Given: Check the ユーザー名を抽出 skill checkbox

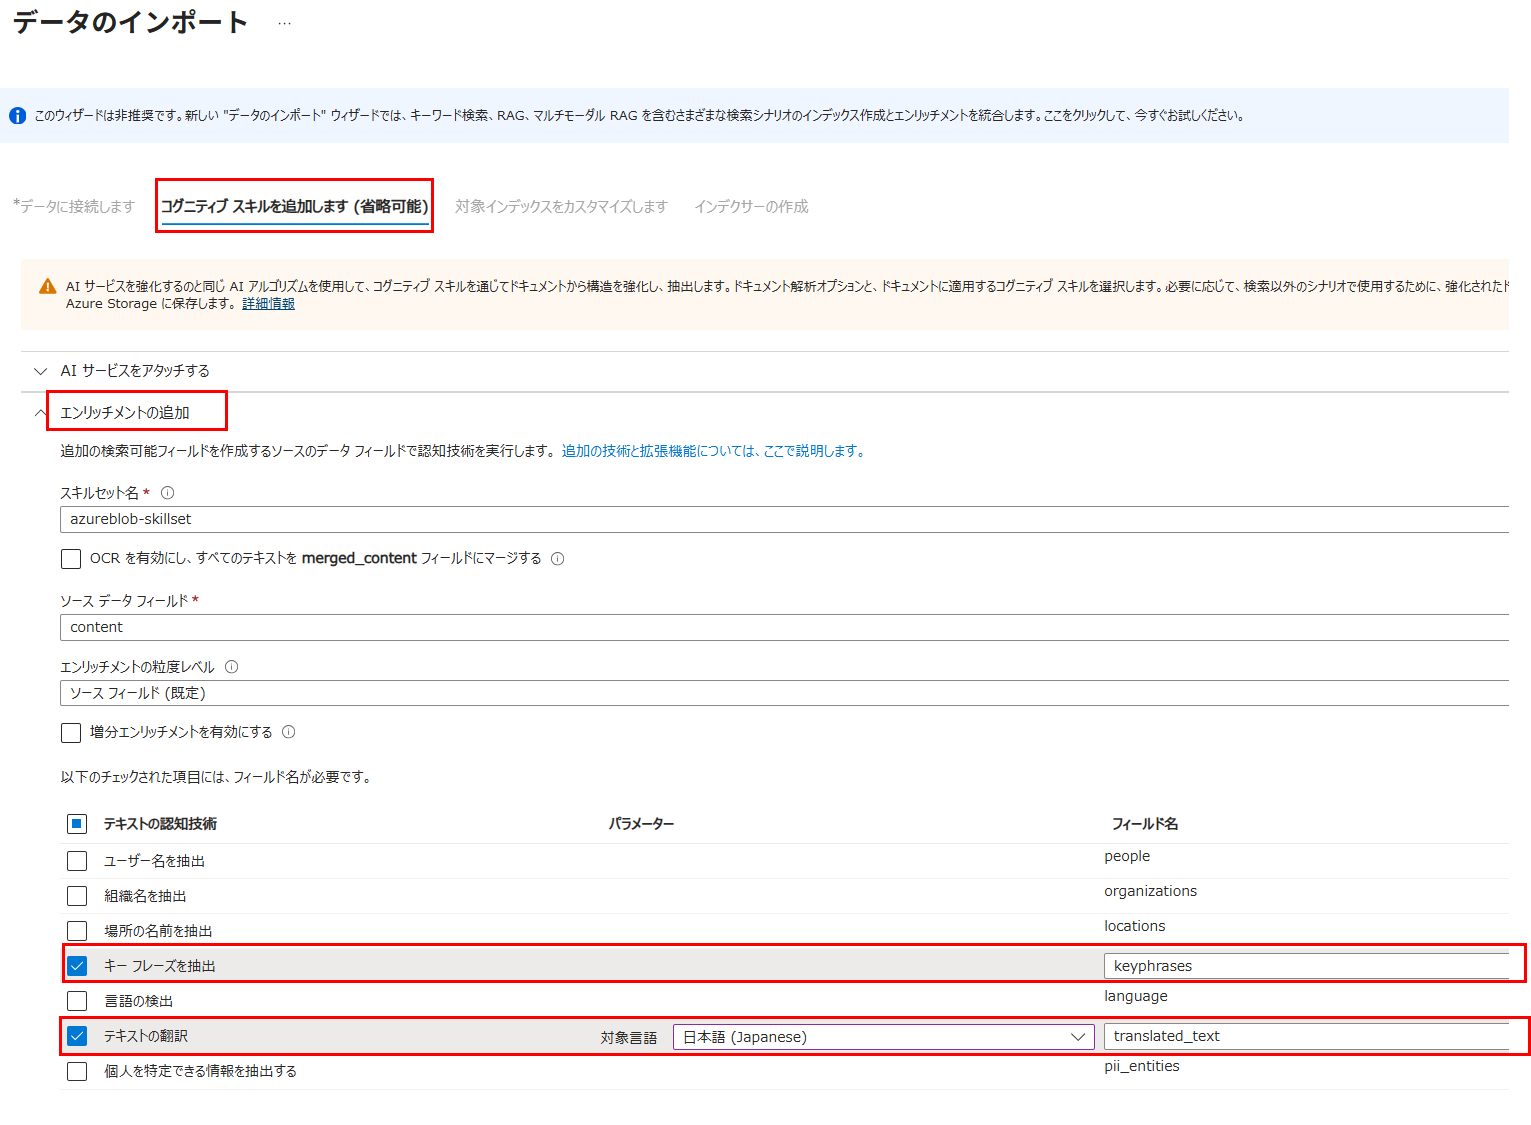Looking at the screenshot, I should [77, 861].
